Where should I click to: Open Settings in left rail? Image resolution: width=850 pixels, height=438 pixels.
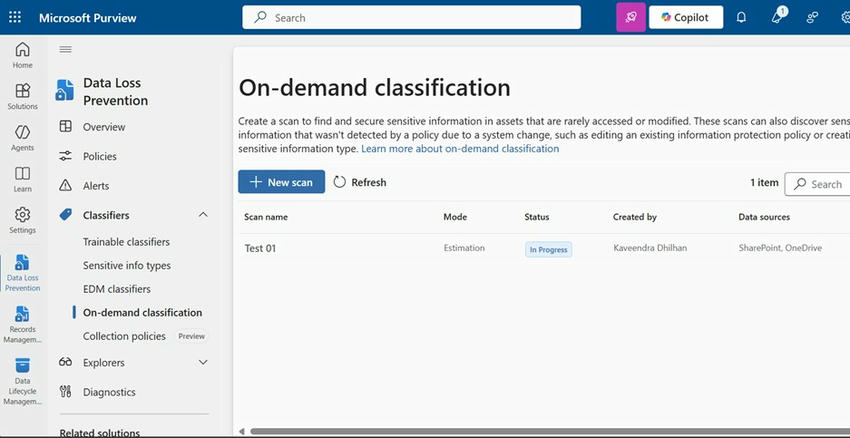(x=22, y=220)
